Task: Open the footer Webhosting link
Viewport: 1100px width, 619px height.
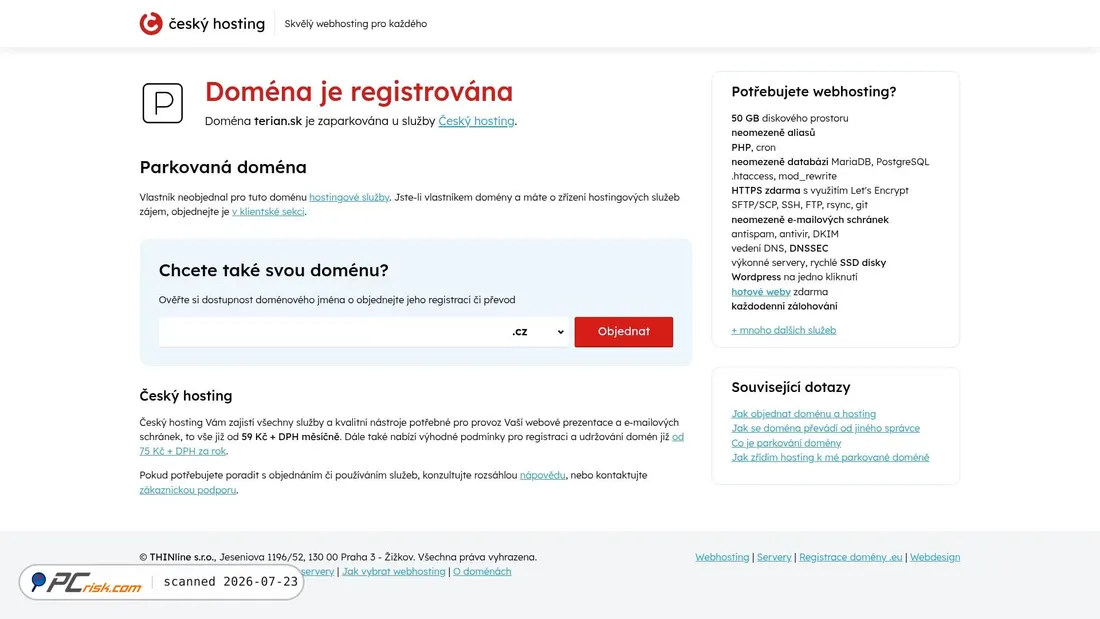Action: pyautogui.click(x=722, y=557)
